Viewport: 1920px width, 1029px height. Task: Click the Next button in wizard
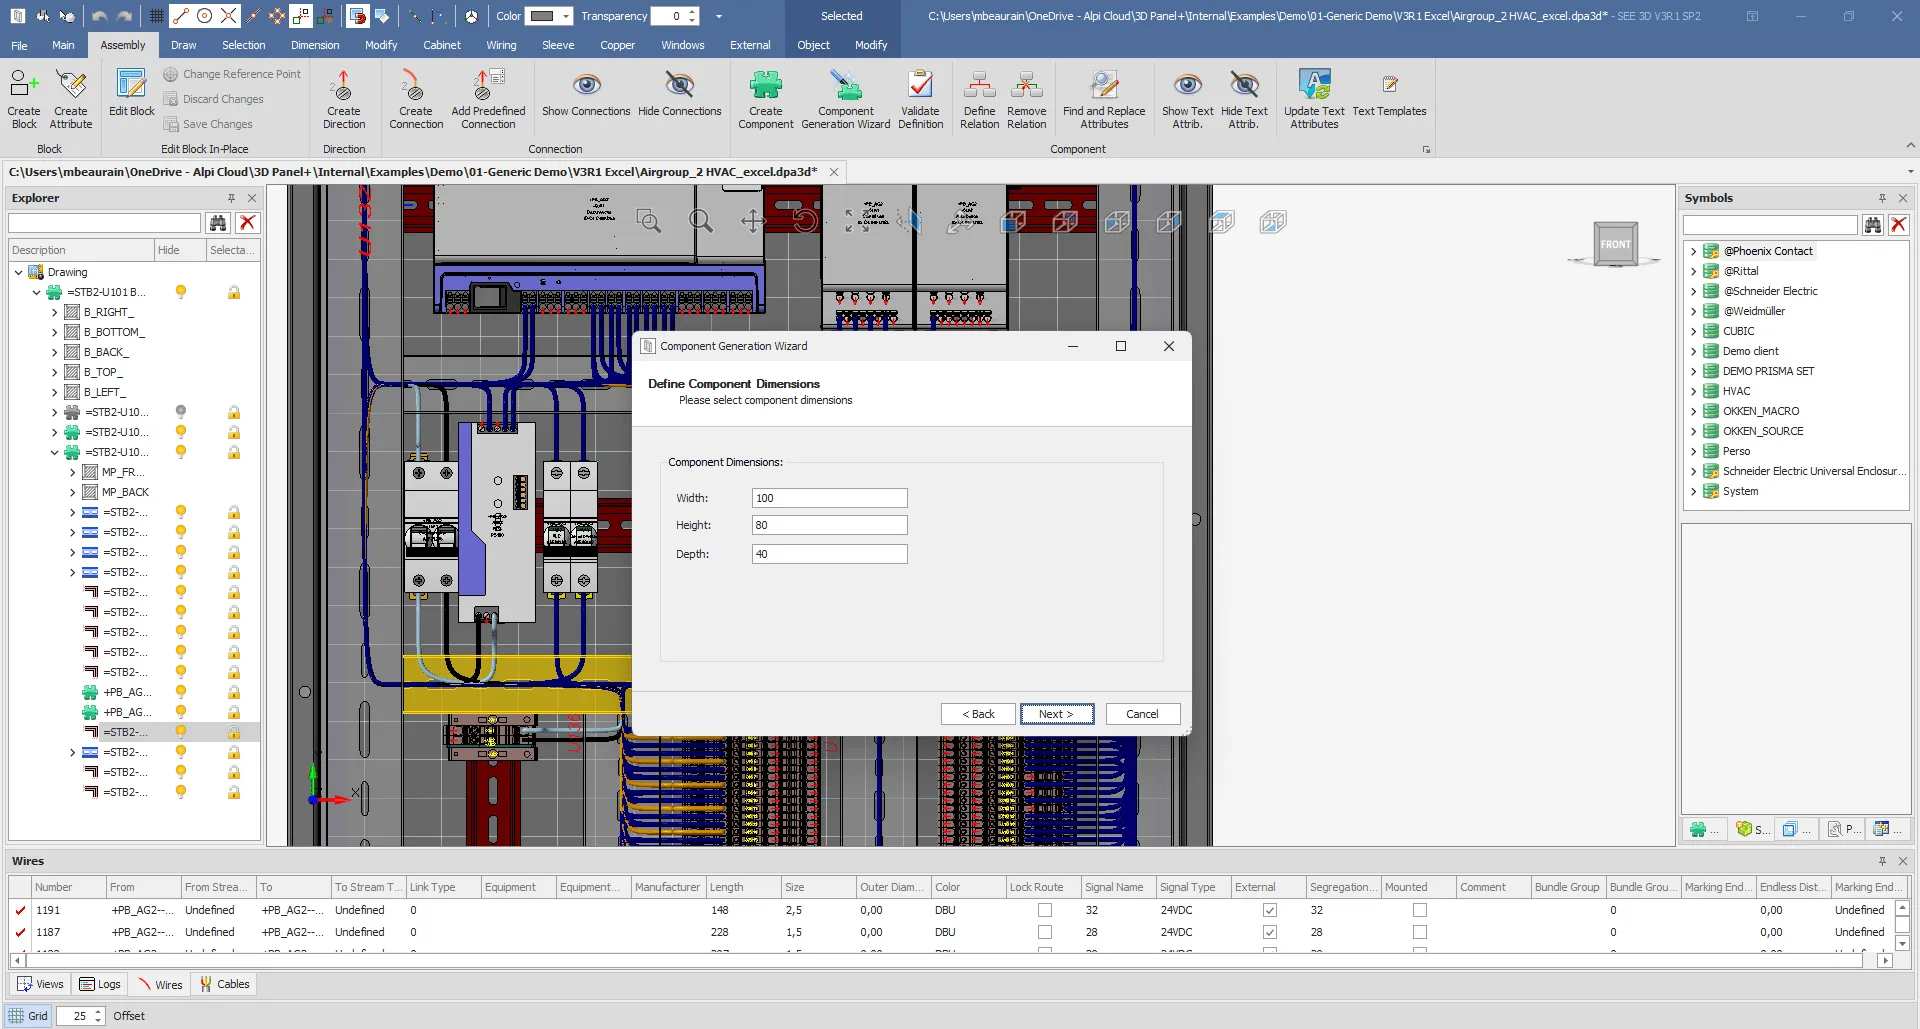(x=1056, y=714)
